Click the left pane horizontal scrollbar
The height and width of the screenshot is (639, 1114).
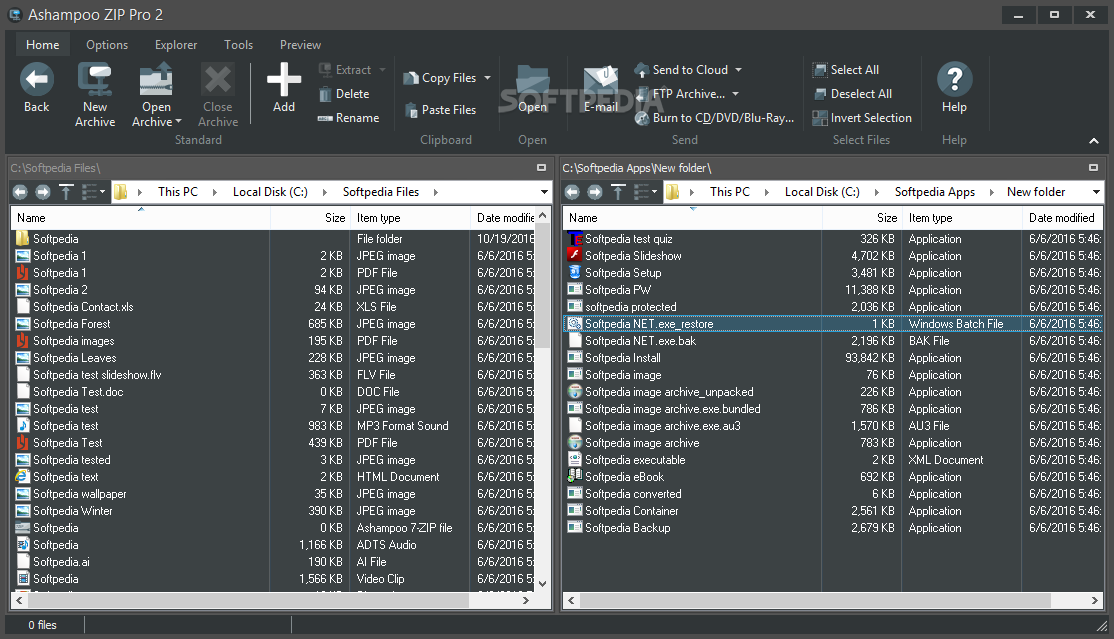pos(248,601)
